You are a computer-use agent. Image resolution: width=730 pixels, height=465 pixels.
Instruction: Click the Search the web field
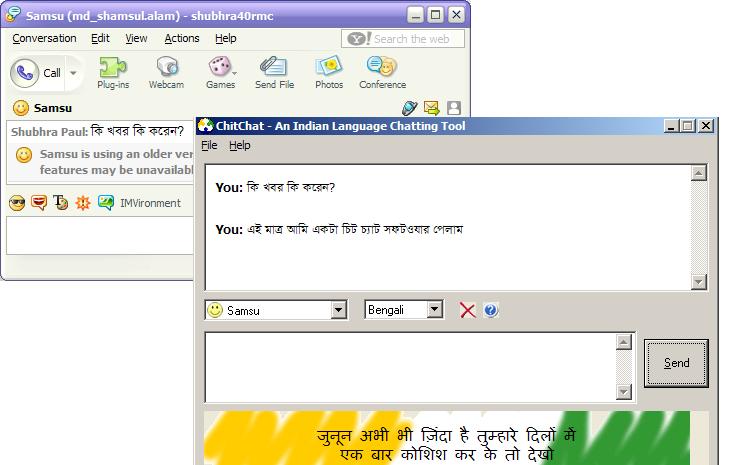click(x=403, y=39)
